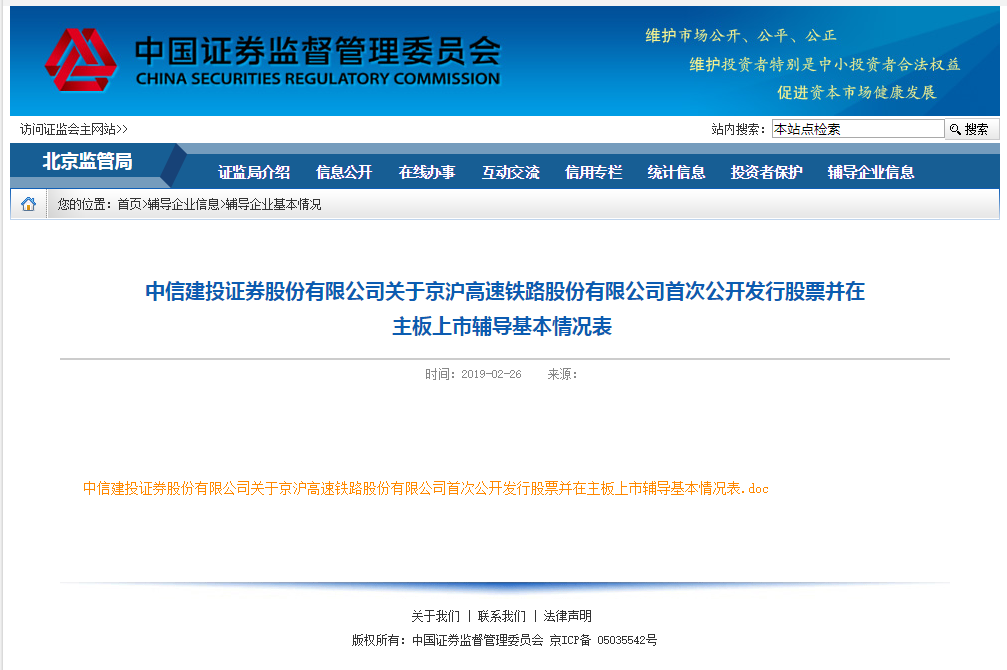Click the home icon in breadcrumb bar
The image size is (1007, 670).
tap(28, 204)
